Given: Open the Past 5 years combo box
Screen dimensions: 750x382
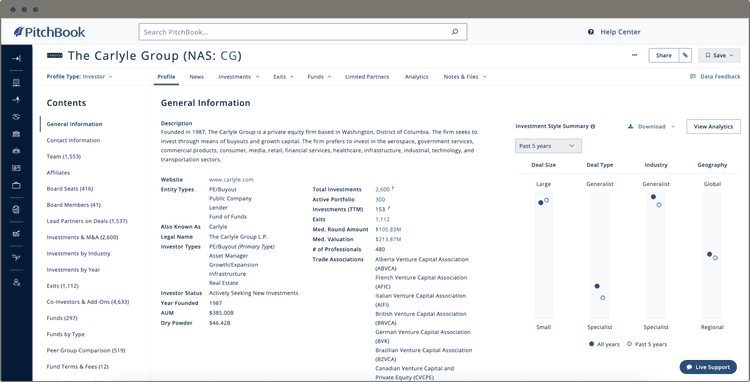Looking at the screenshot, I should coord(548,146).
